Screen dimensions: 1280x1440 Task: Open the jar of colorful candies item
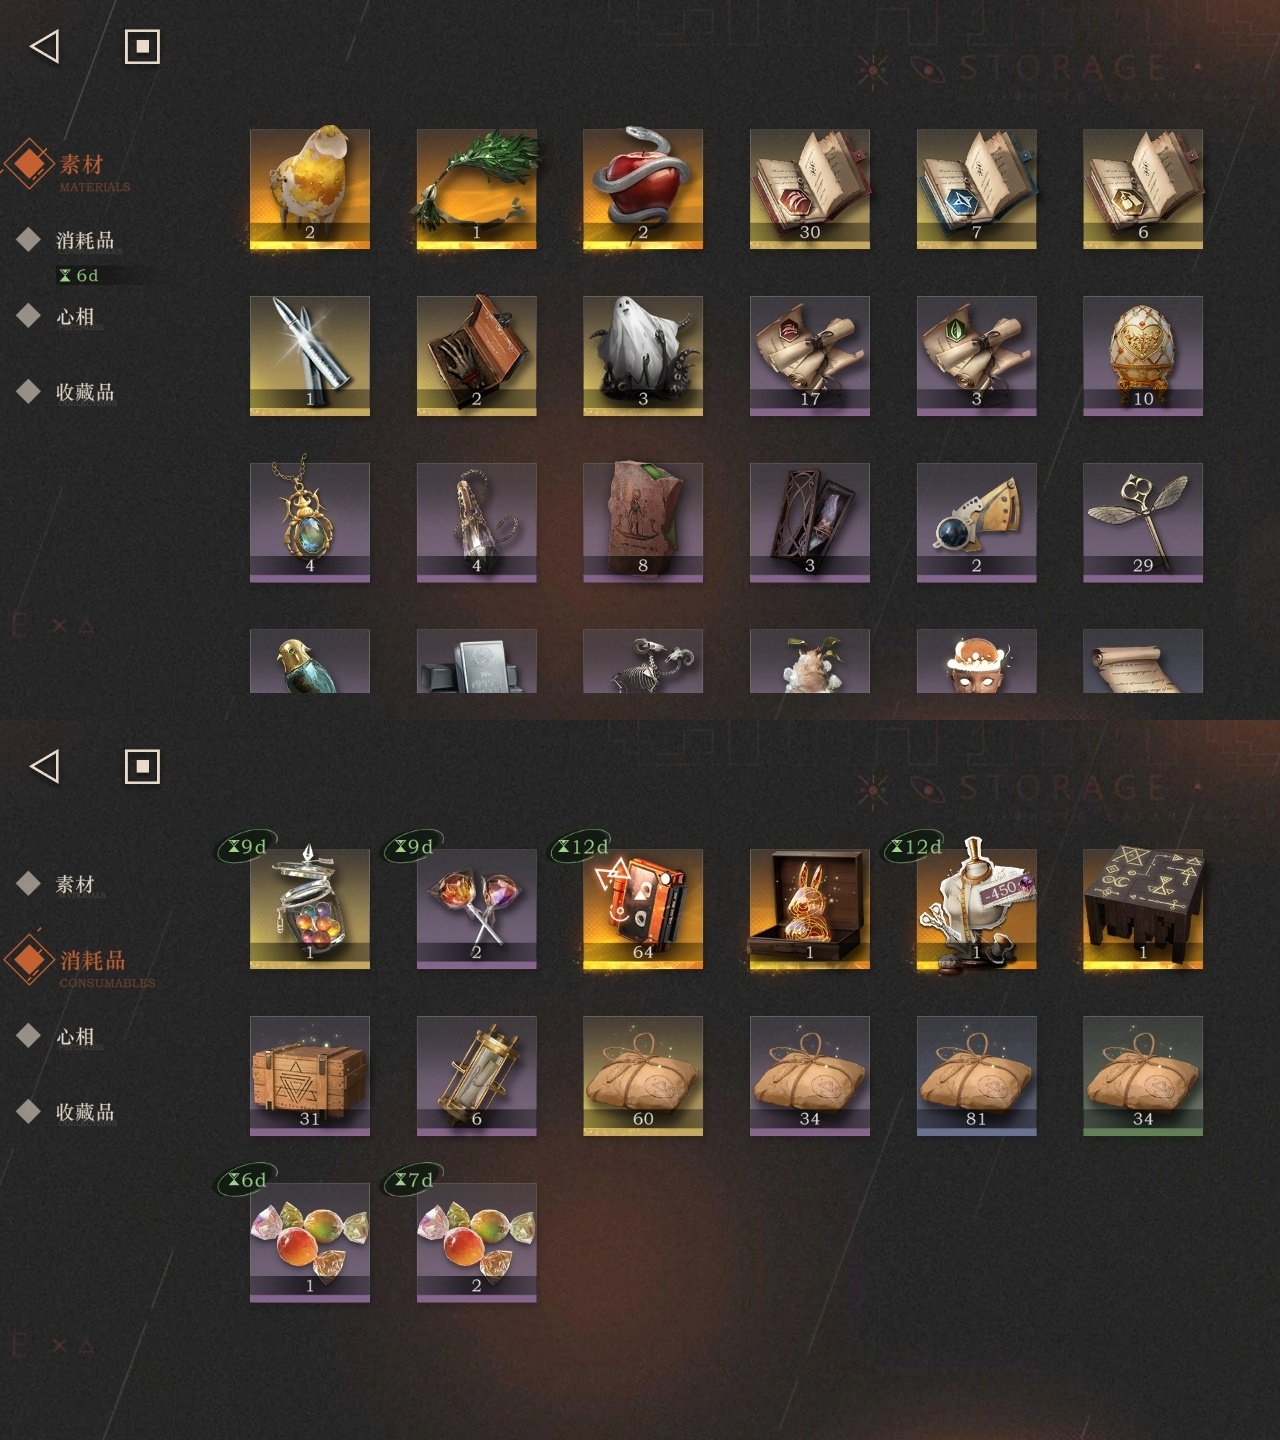click(310, 909)
